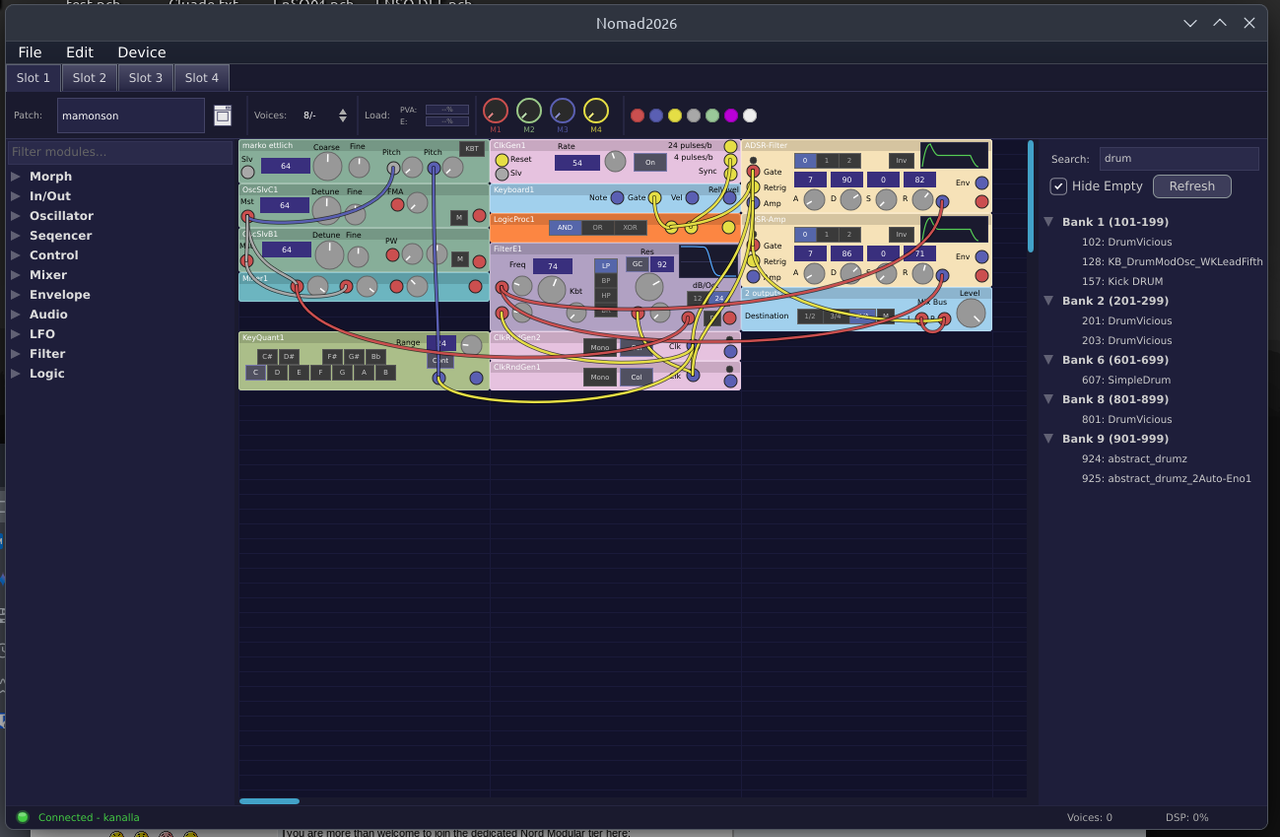
Task: Toggle the On button on ClkGen1
Action: (x=650, y=162)
